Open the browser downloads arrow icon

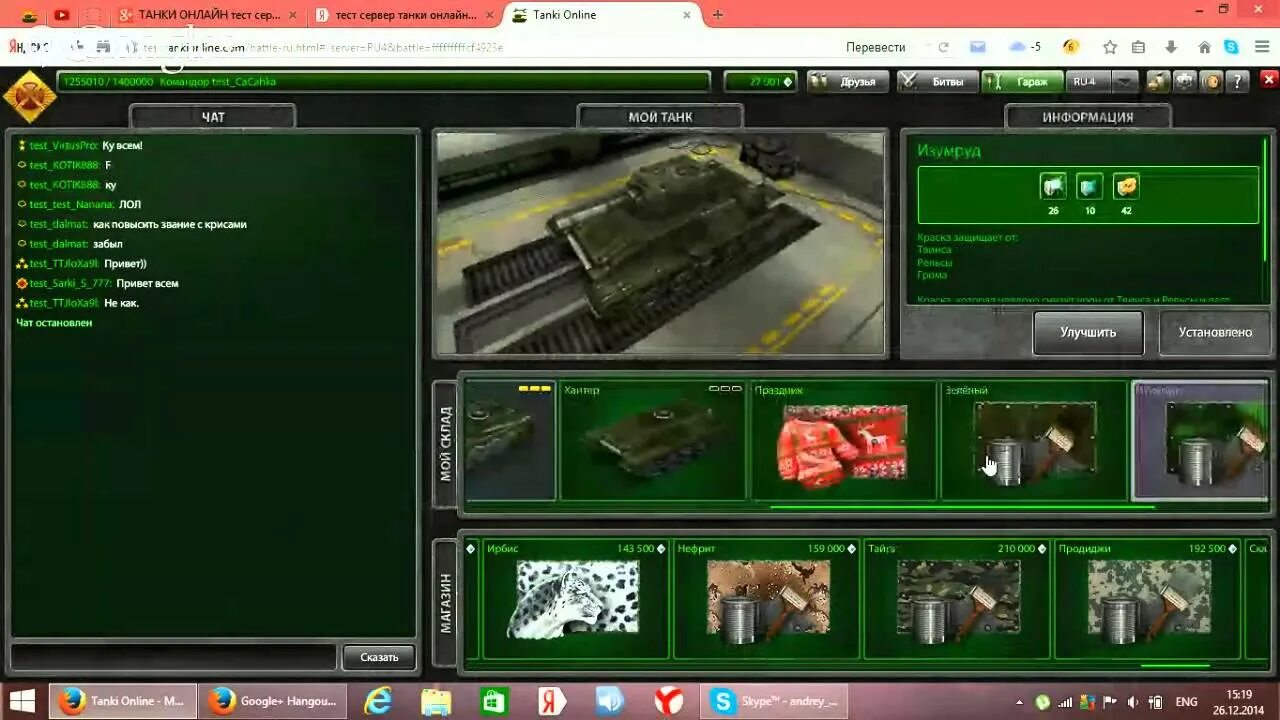(1171, 47)
